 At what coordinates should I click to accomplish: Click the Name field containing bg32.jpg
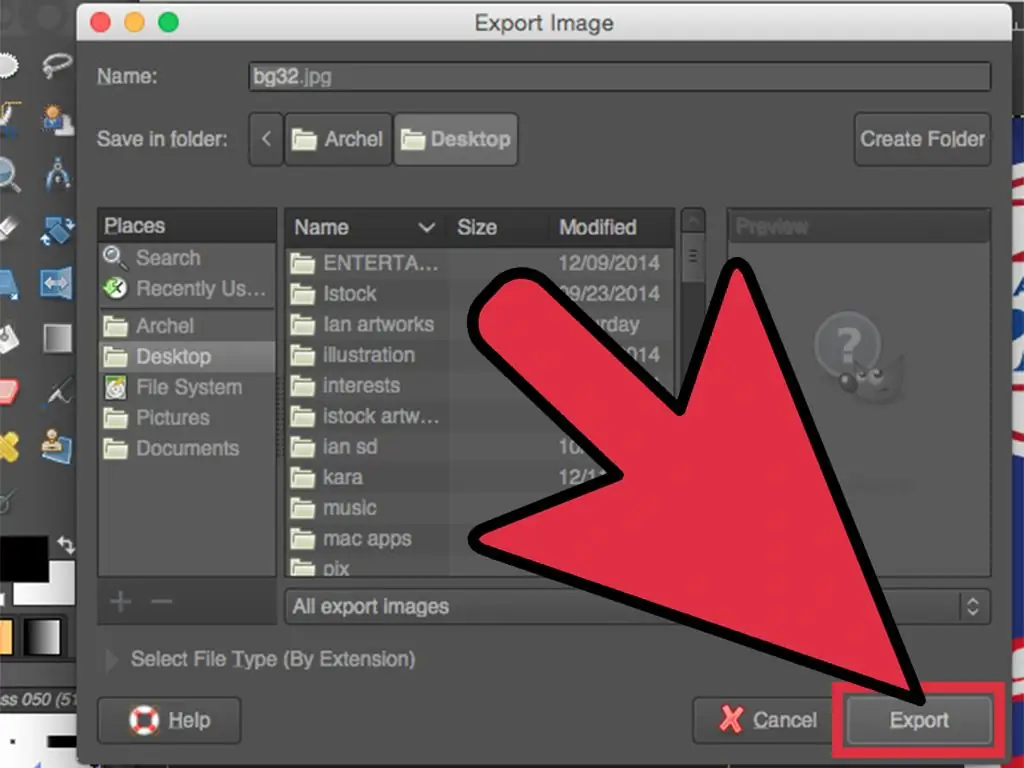(x=619, y=76)
